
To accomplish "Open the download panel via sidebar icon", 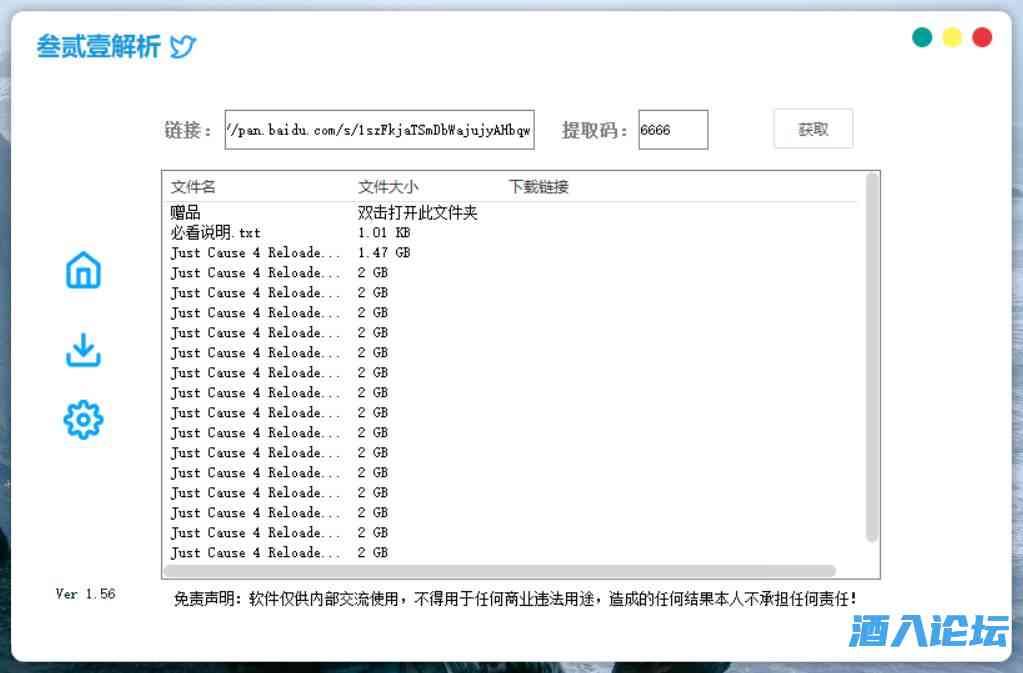I will tap(82, 351).
